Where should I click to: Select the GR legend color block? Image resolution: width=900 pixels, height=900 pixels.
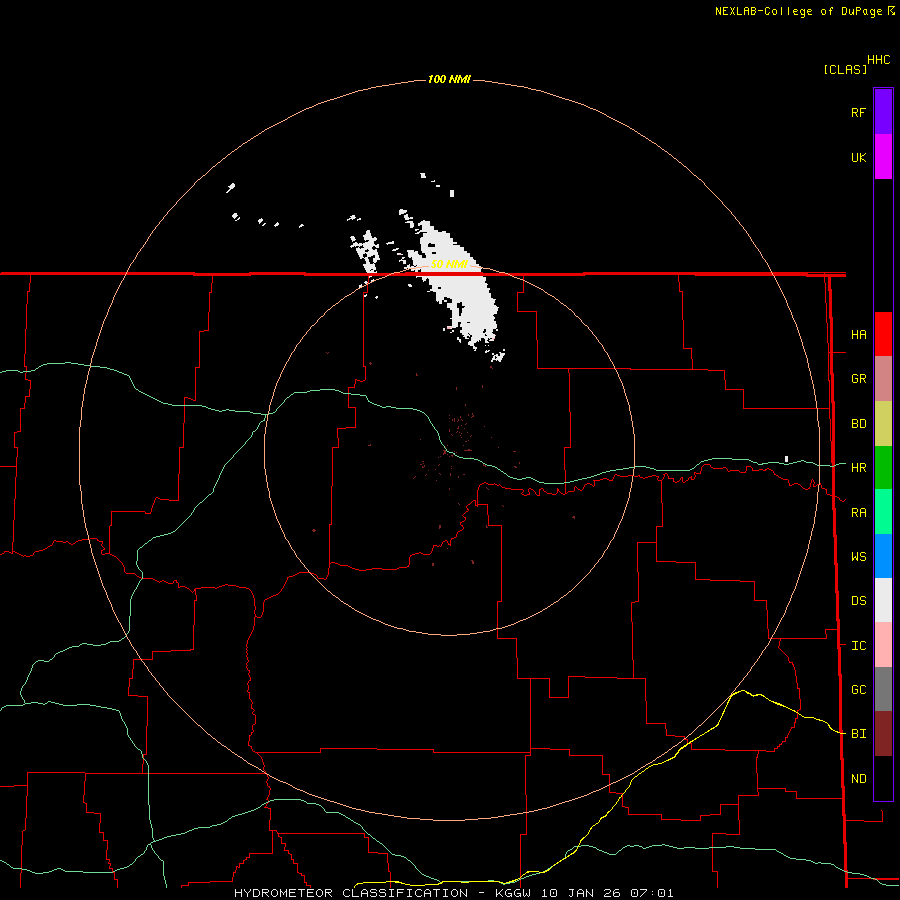pos(883,379)
